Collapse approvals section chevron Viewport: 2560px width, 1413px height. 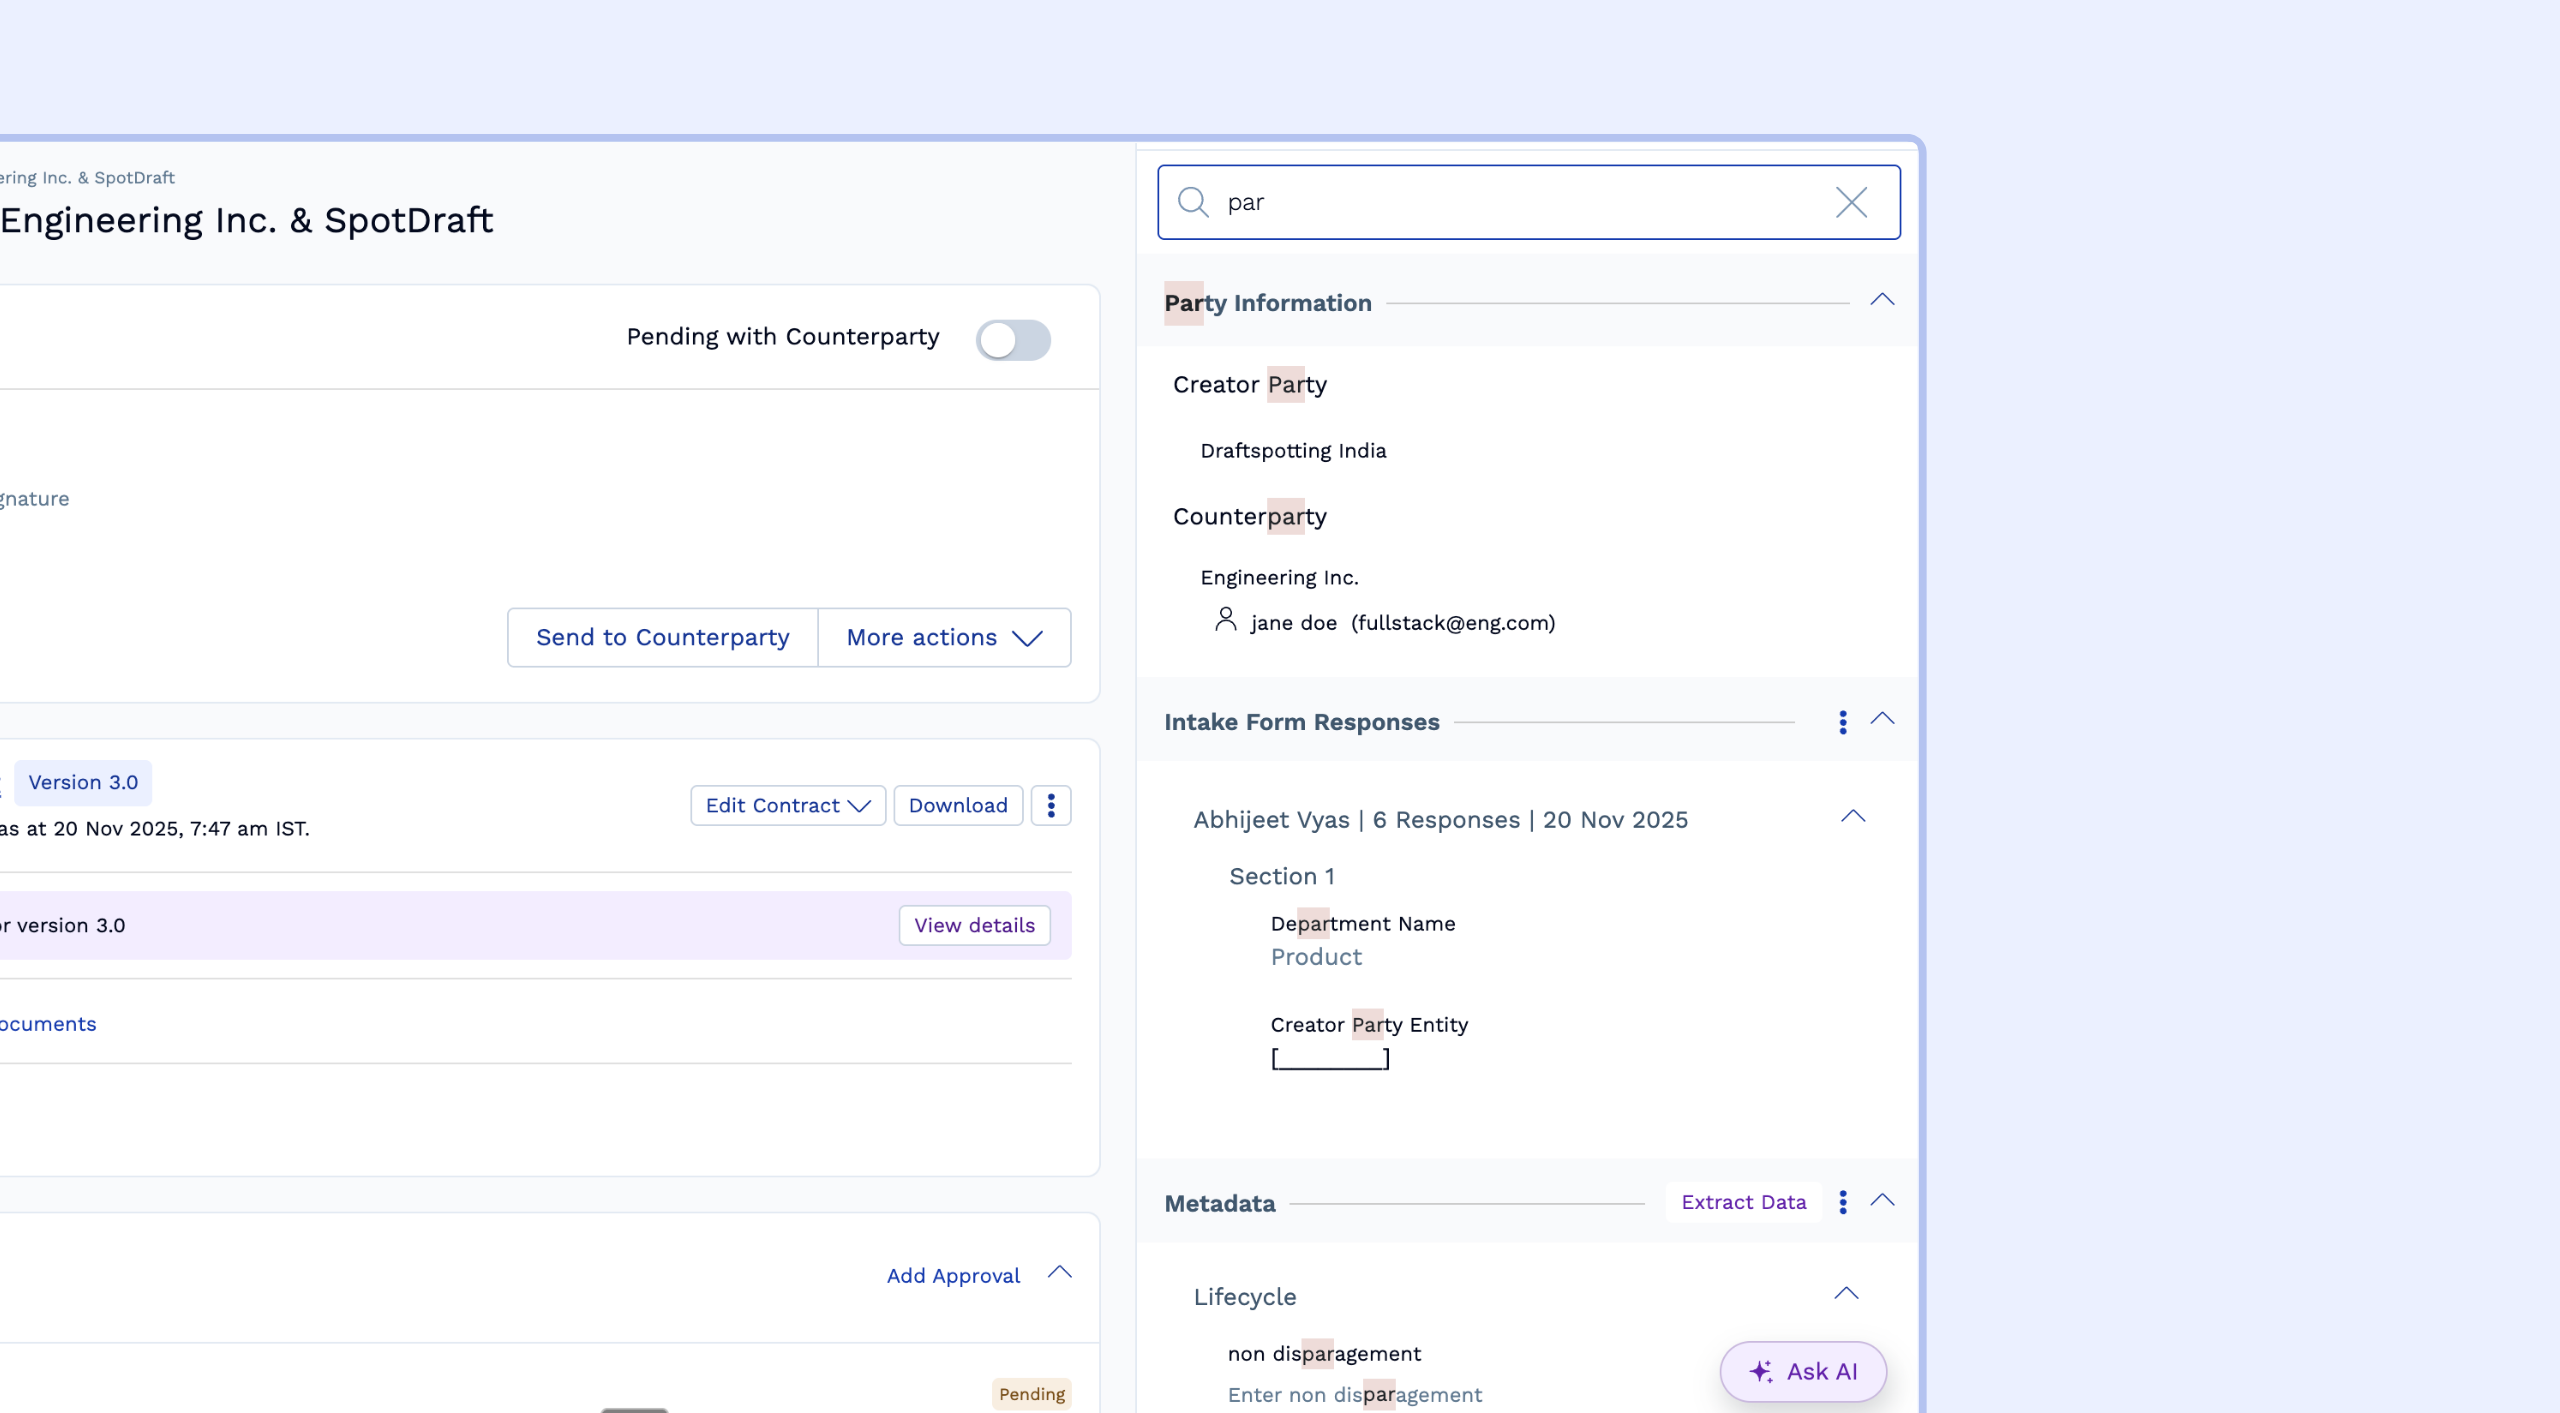pos(1059,1273)
